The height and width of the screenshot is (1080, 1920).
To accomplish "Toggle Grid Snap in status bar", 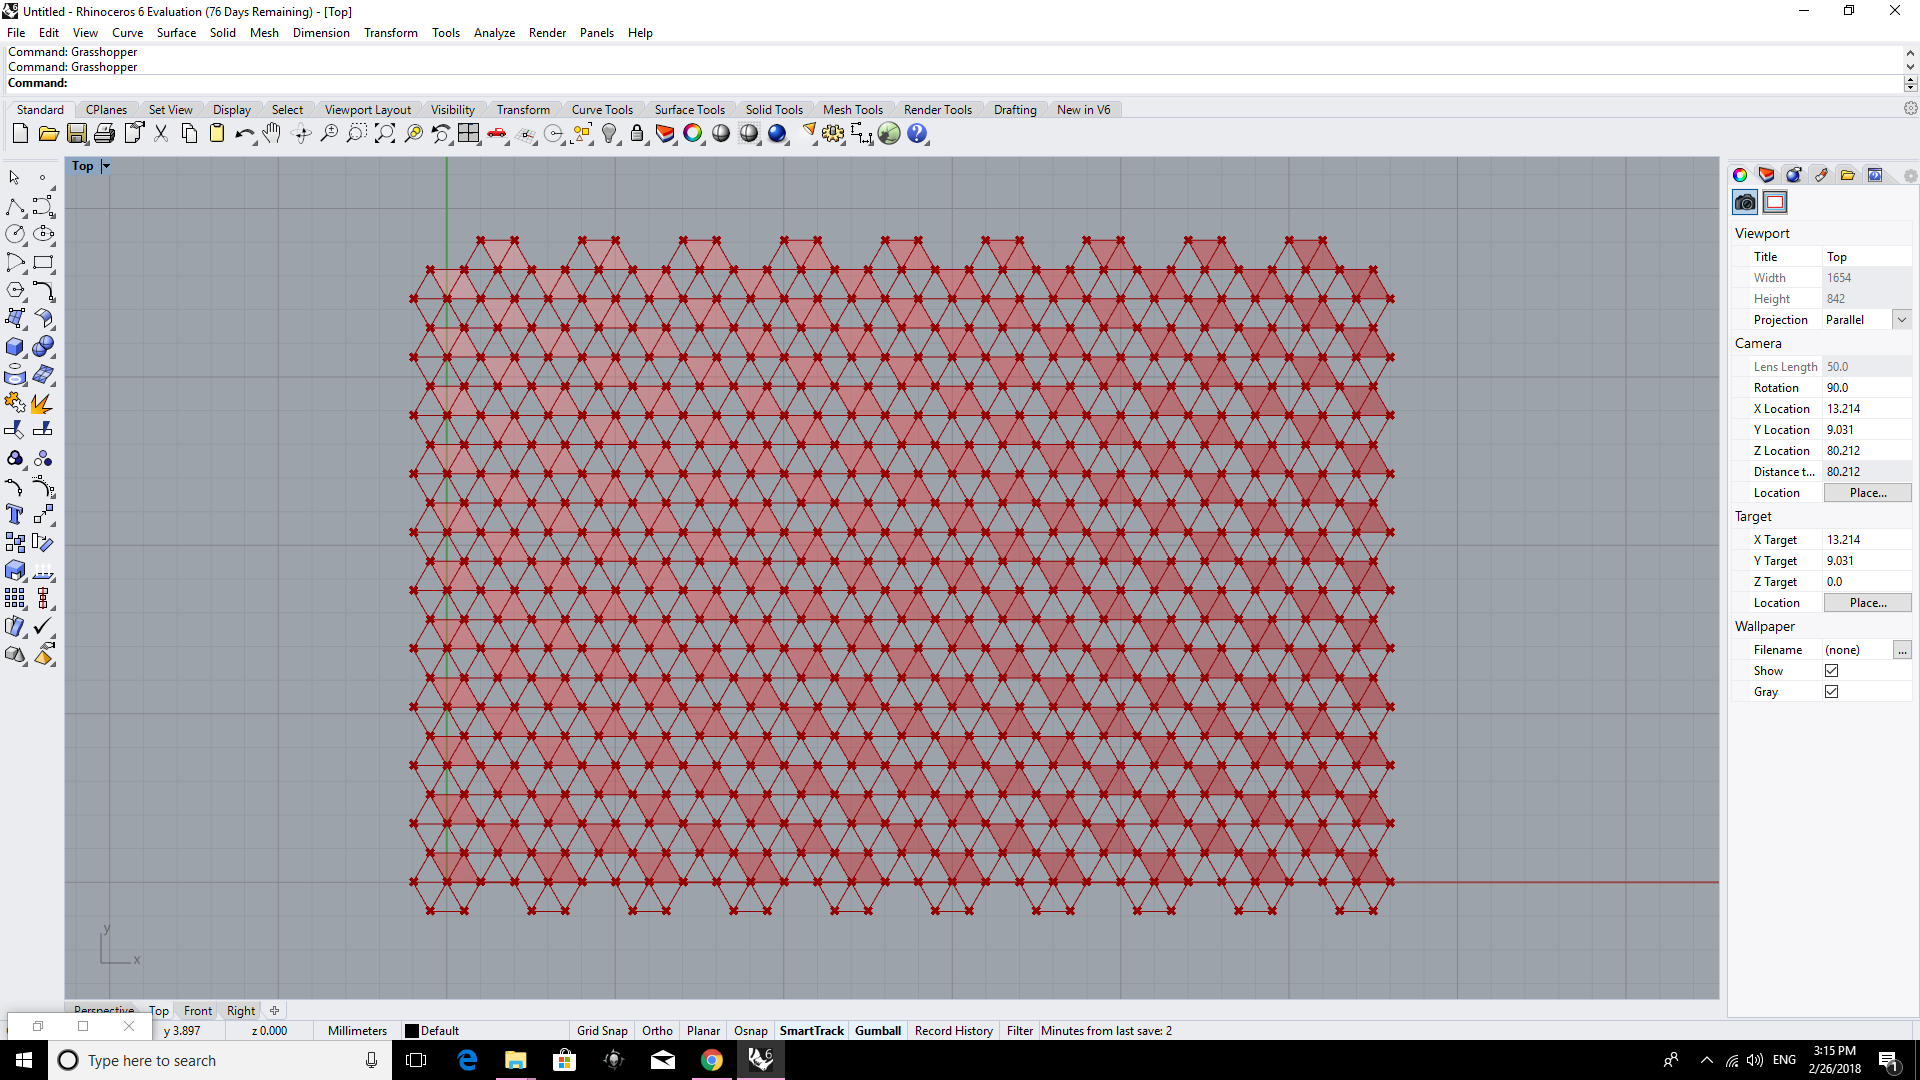I will click(x=602, y=1031).
